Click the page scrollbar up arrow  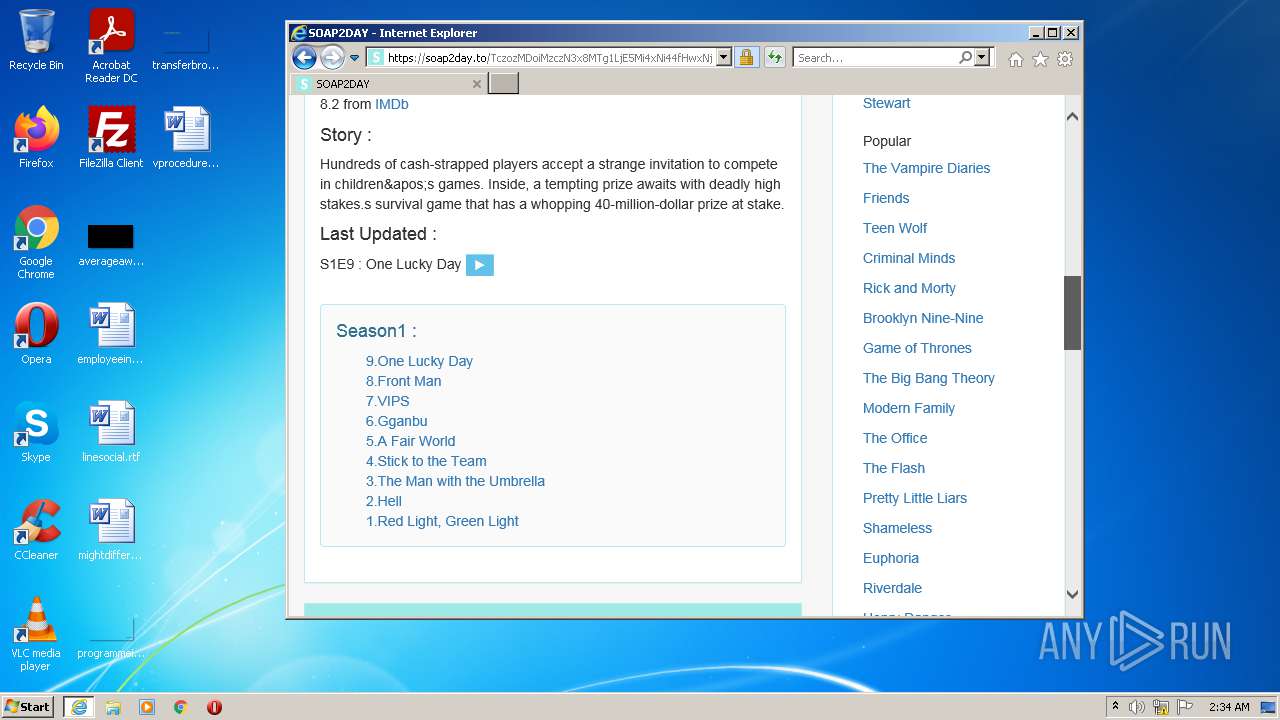coord(1072,116)
